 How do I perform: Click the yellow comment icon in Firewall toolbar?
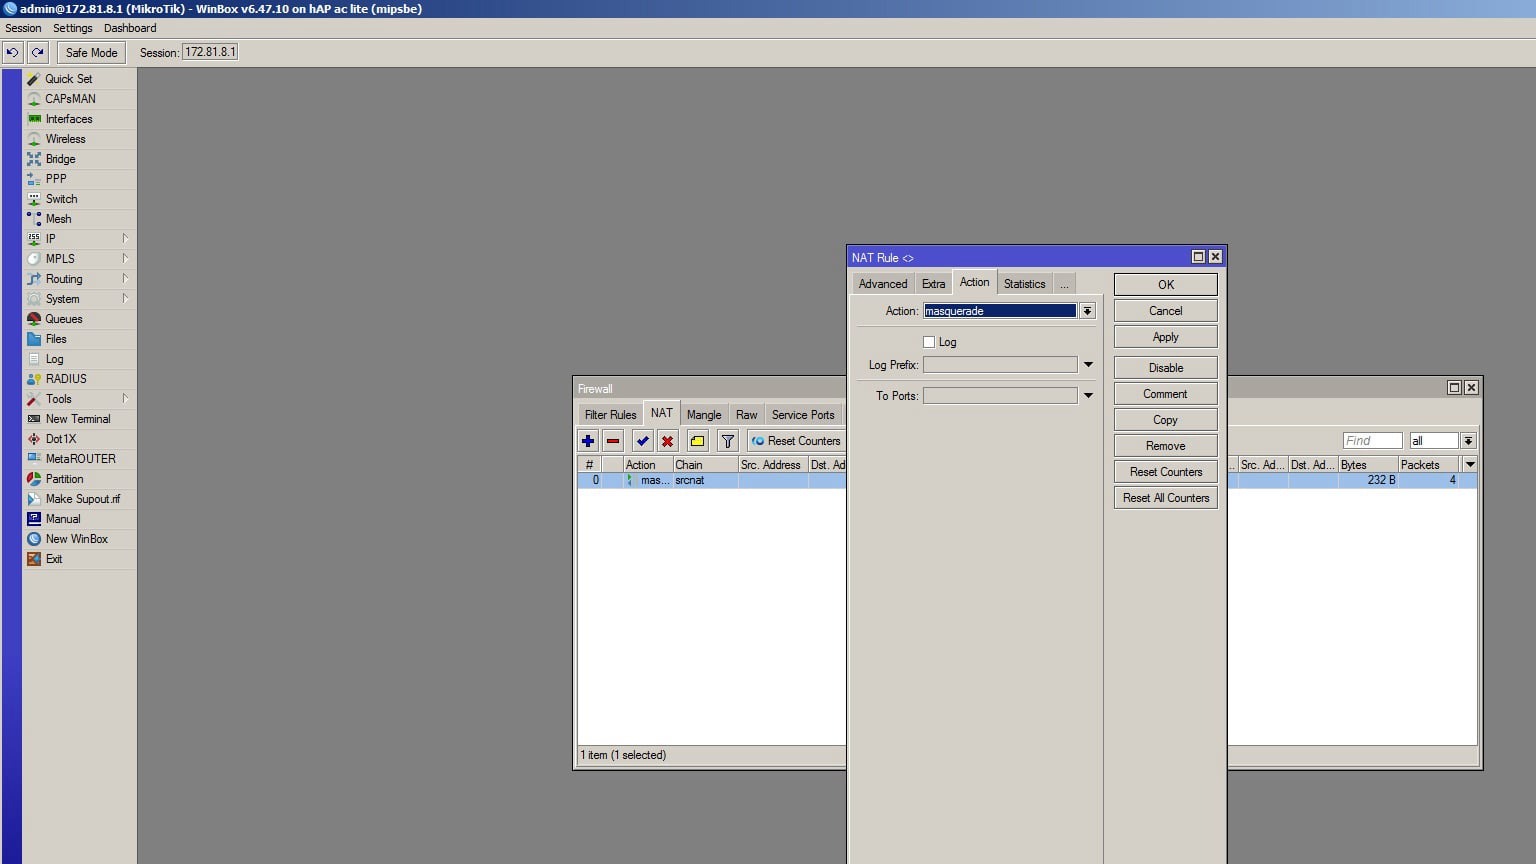point(697,441)
